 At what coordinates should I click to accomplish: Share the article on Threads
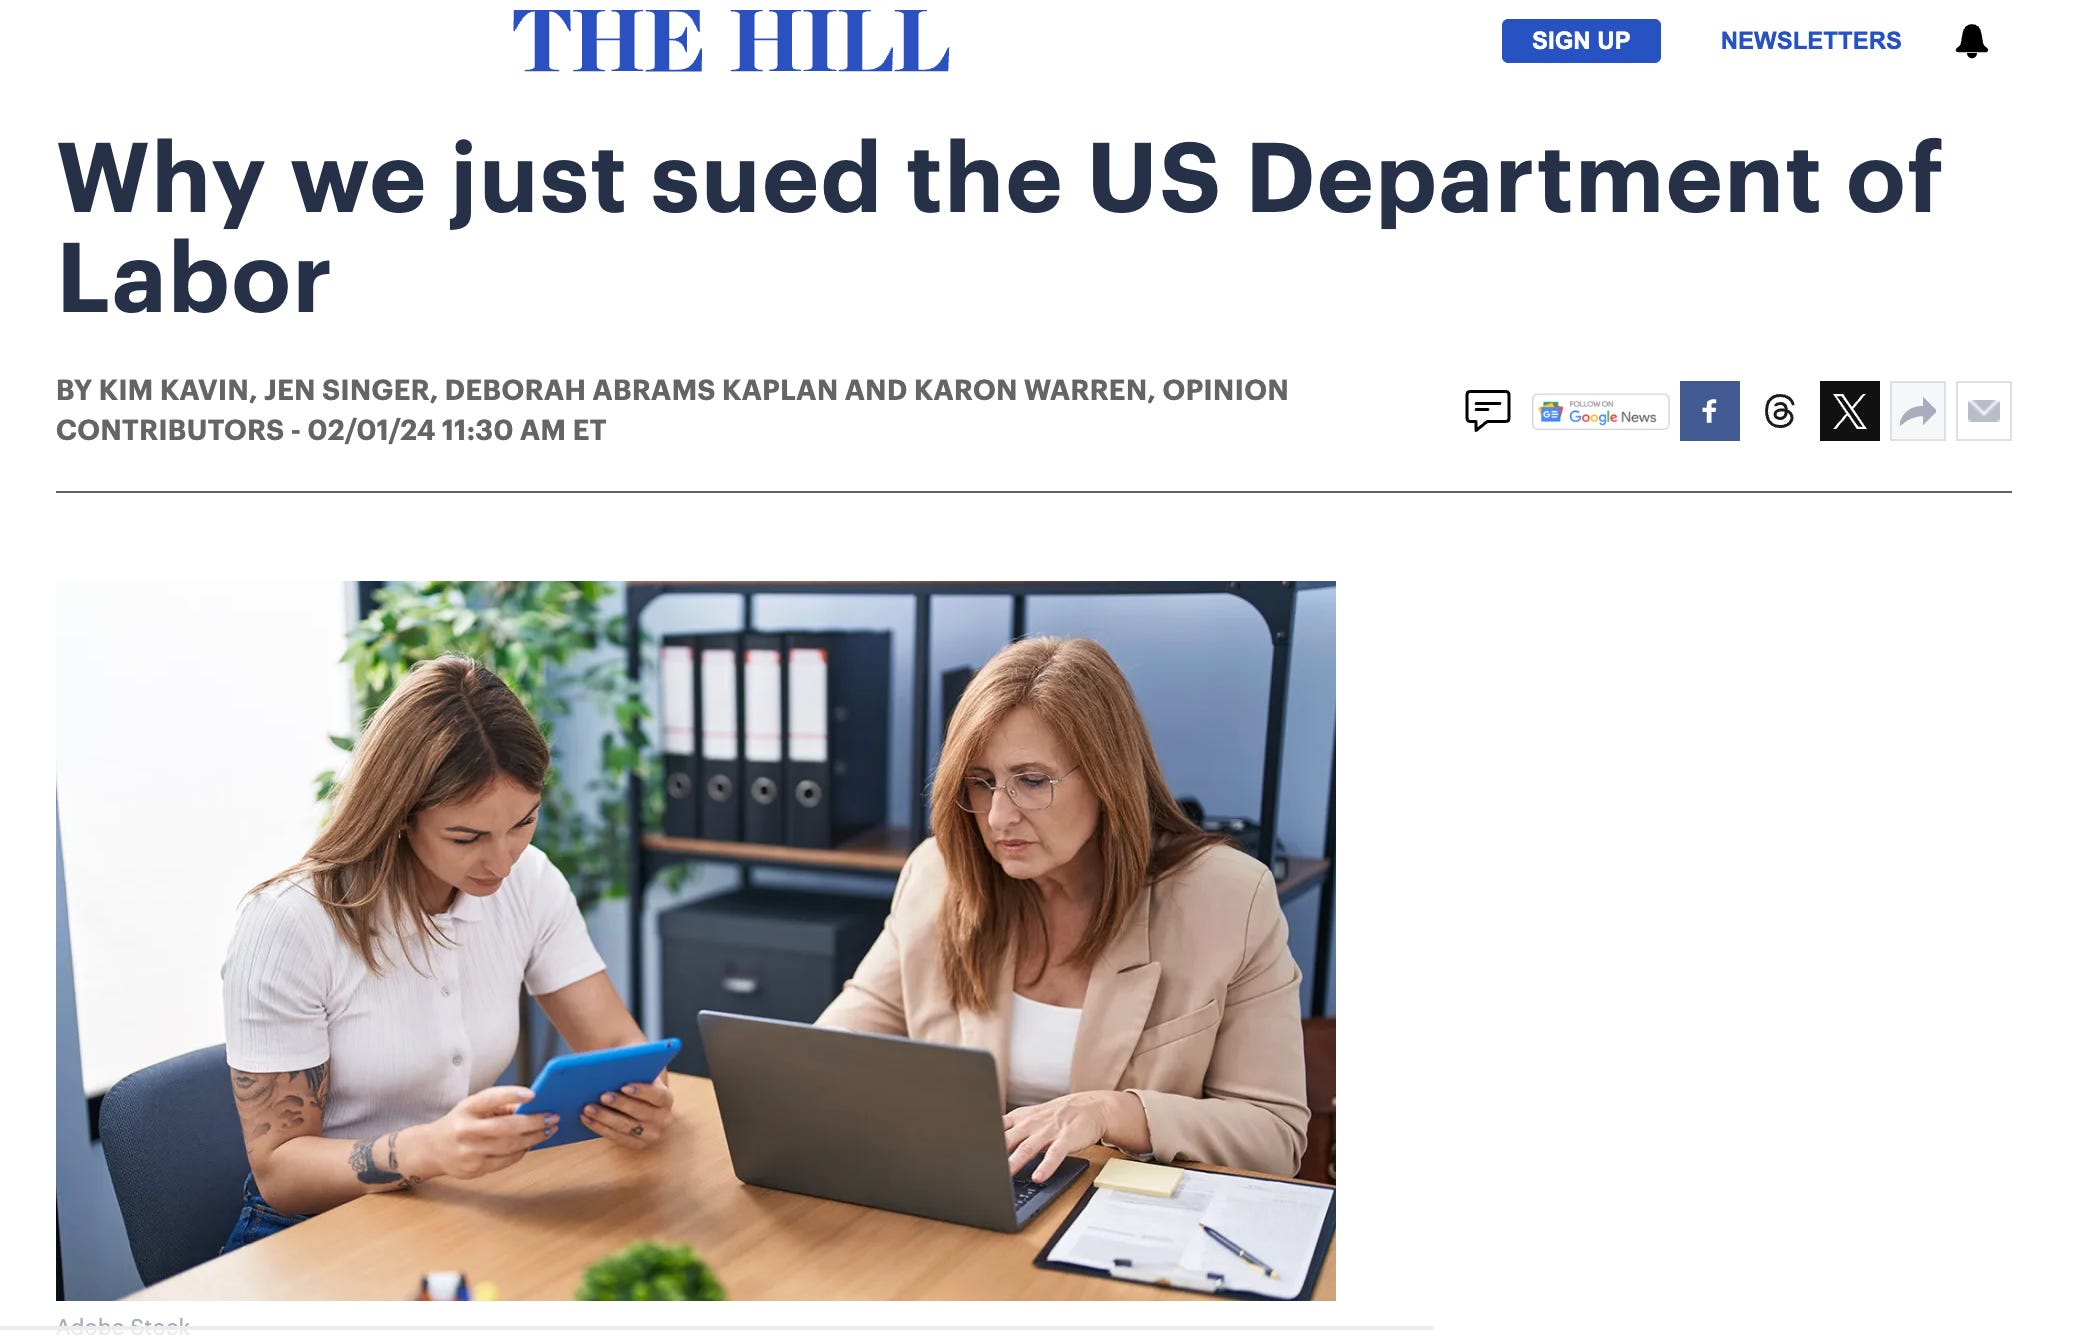pos(1779,411)
